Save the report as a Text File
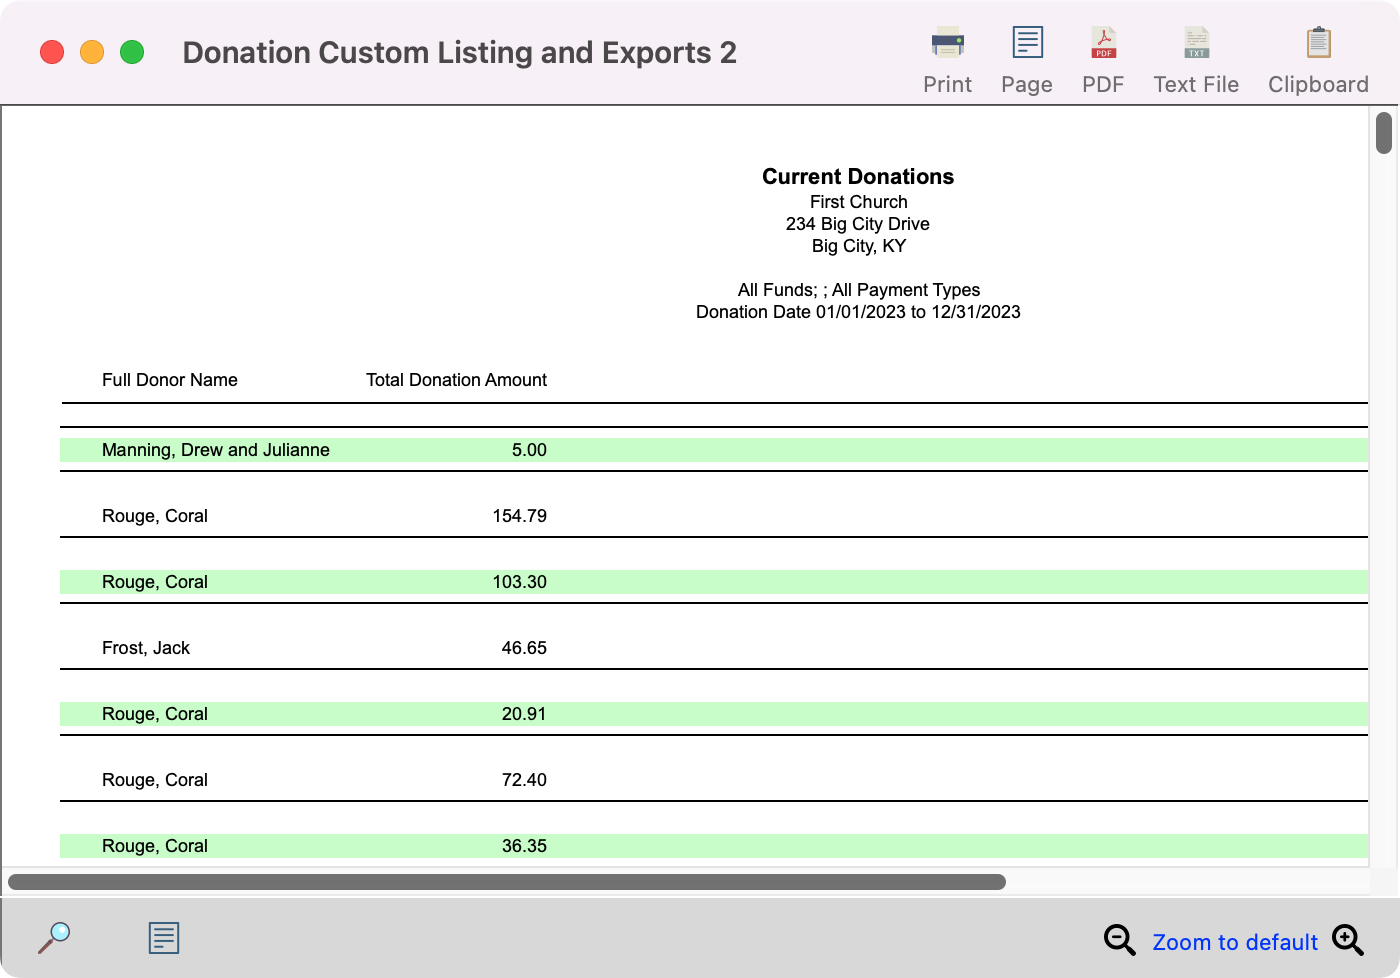Image resolution: width=1400 pixels, height=978 pixels. click(1196, 44)
